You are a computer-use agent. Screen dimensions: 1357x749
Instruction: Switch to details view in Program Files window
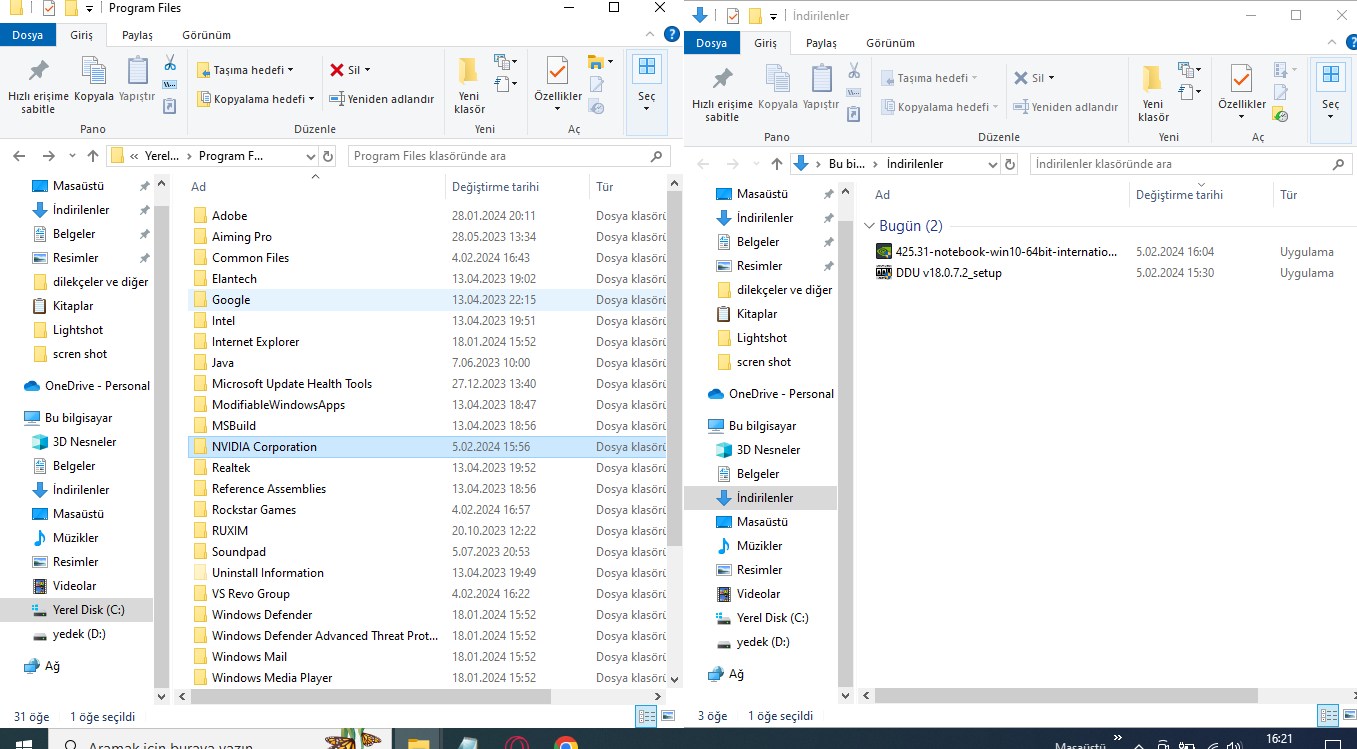[x=647, y=716]
